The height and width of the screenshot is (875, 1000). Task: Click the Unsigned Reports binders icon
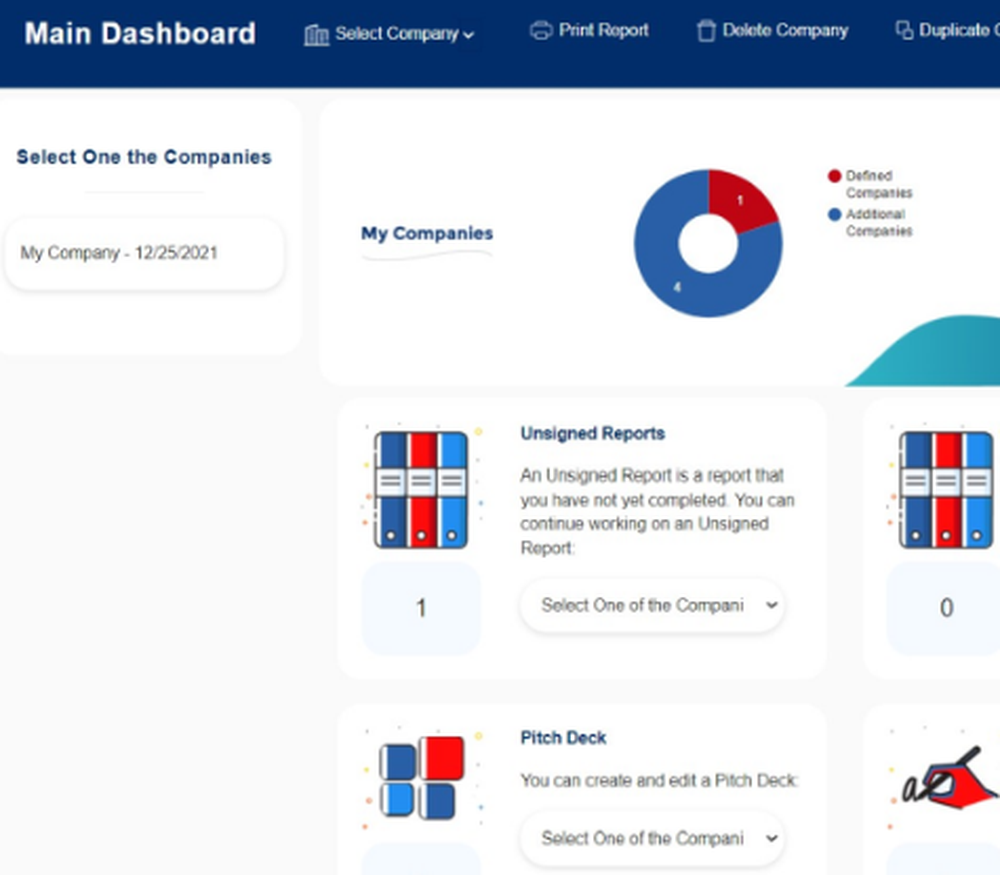click(421, 489)
